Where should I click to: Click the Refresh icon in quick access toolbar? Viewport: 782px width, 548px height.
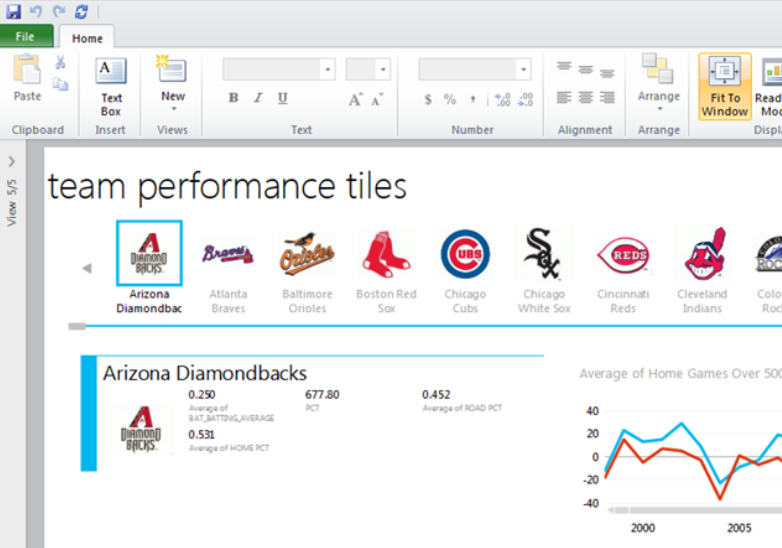pos(81,12)
